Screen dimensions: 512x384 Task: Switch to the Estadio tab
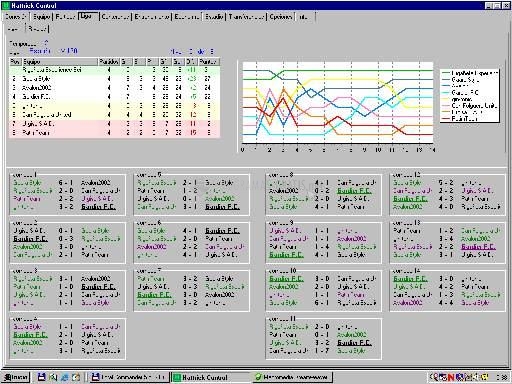pos(214,16)
